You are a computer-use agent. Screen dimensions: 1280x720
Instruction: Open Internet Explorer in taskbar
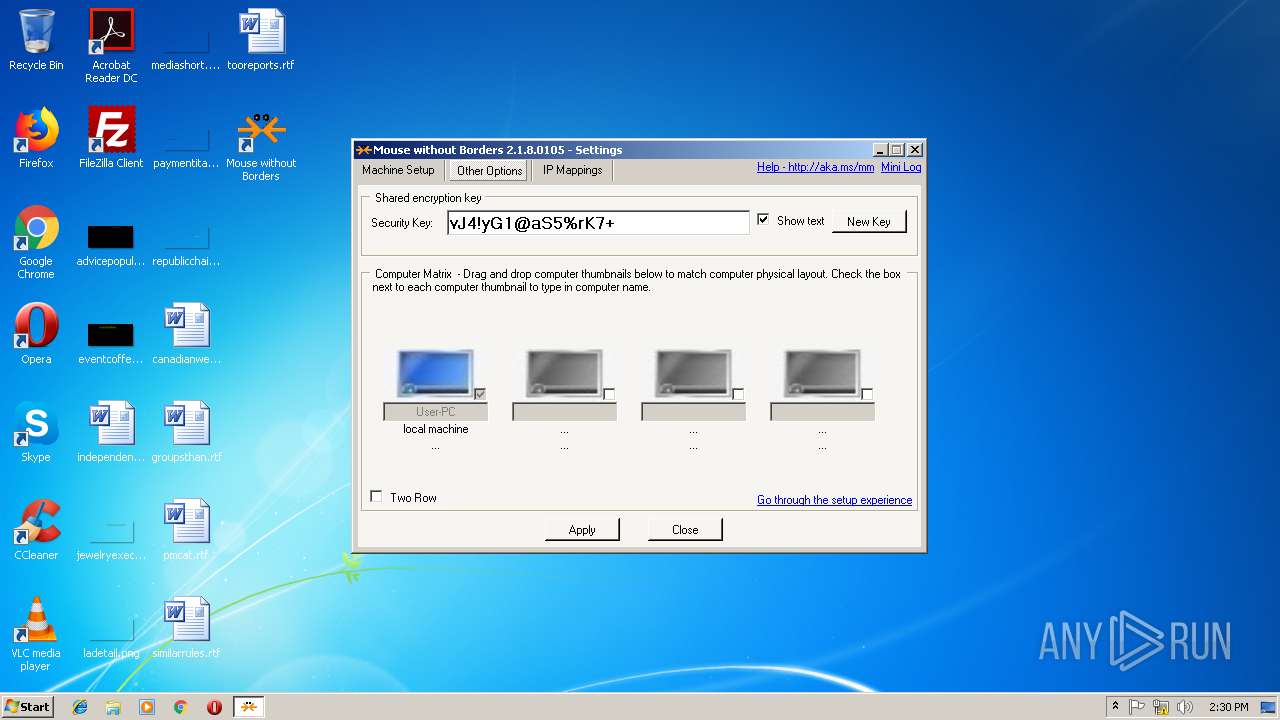[80, 707]
